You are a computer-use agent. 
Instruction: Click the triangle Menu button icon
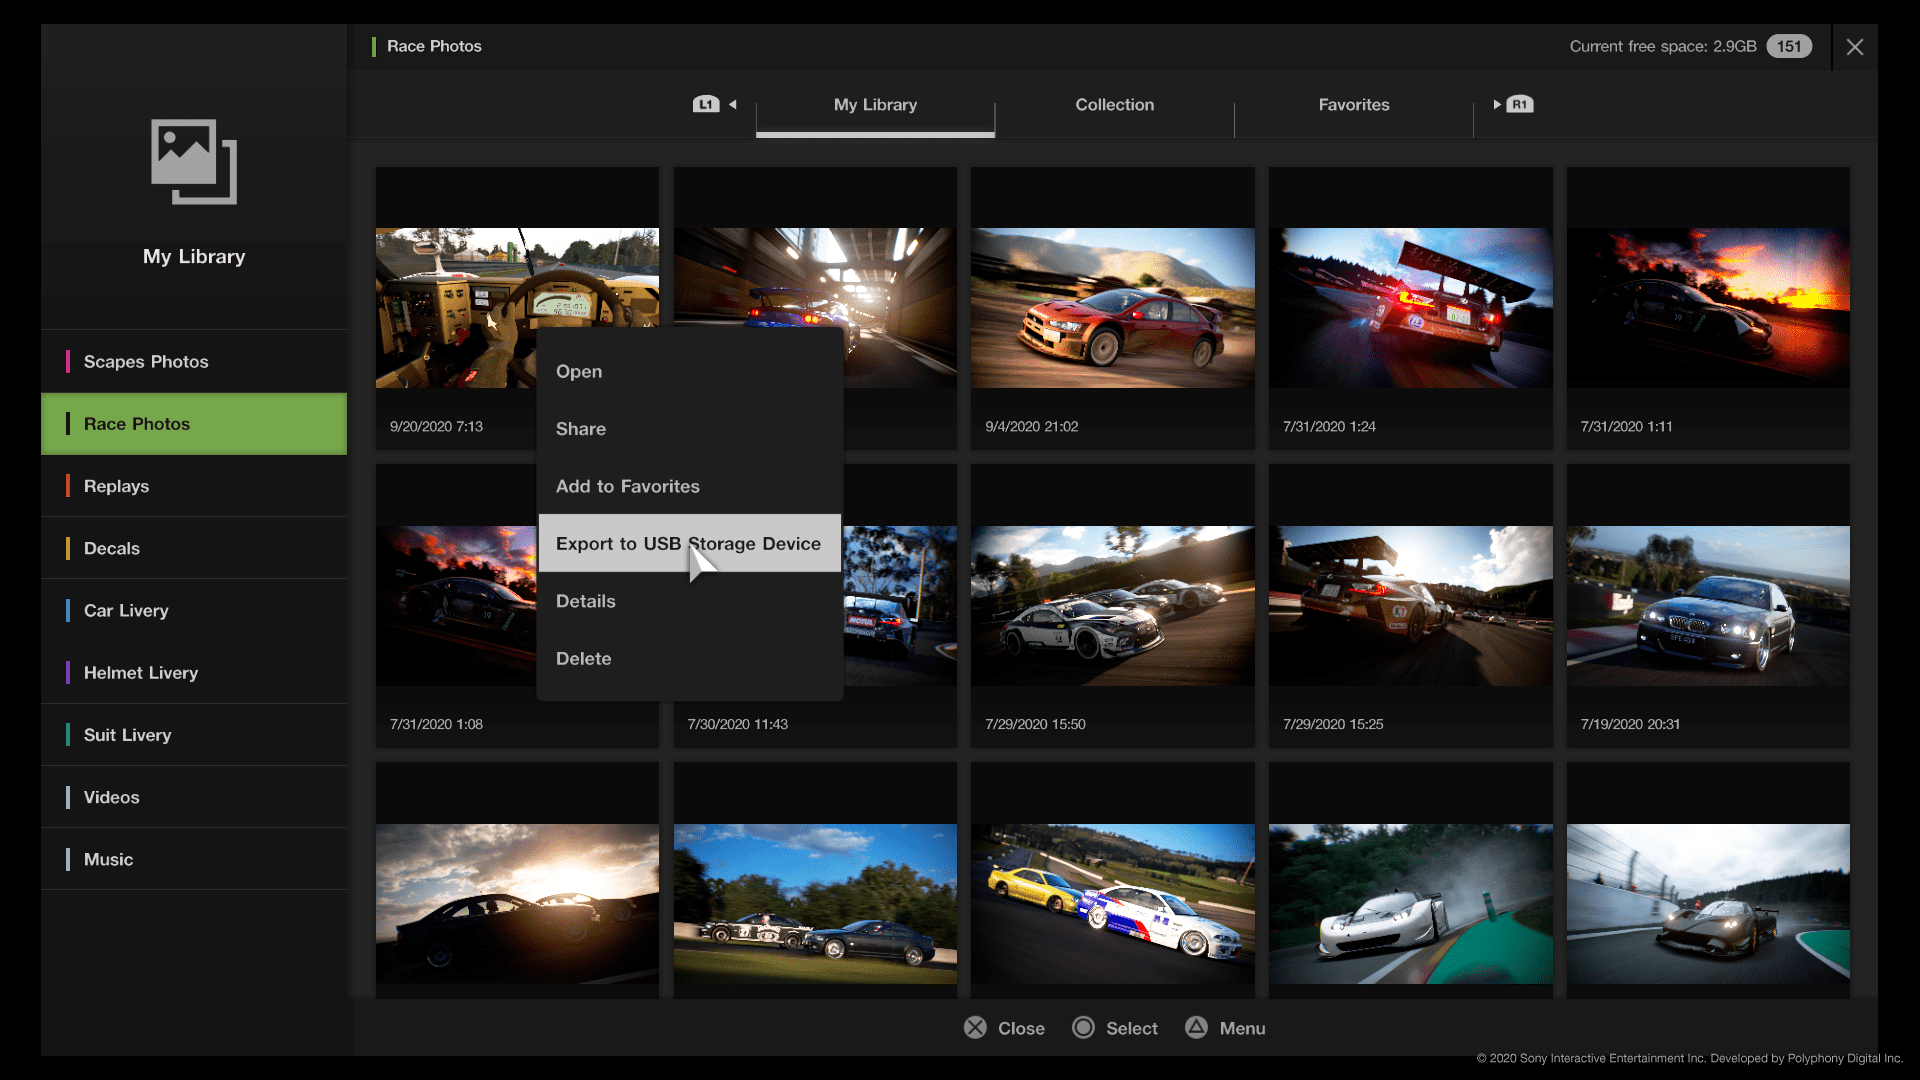(1196, 1028)
